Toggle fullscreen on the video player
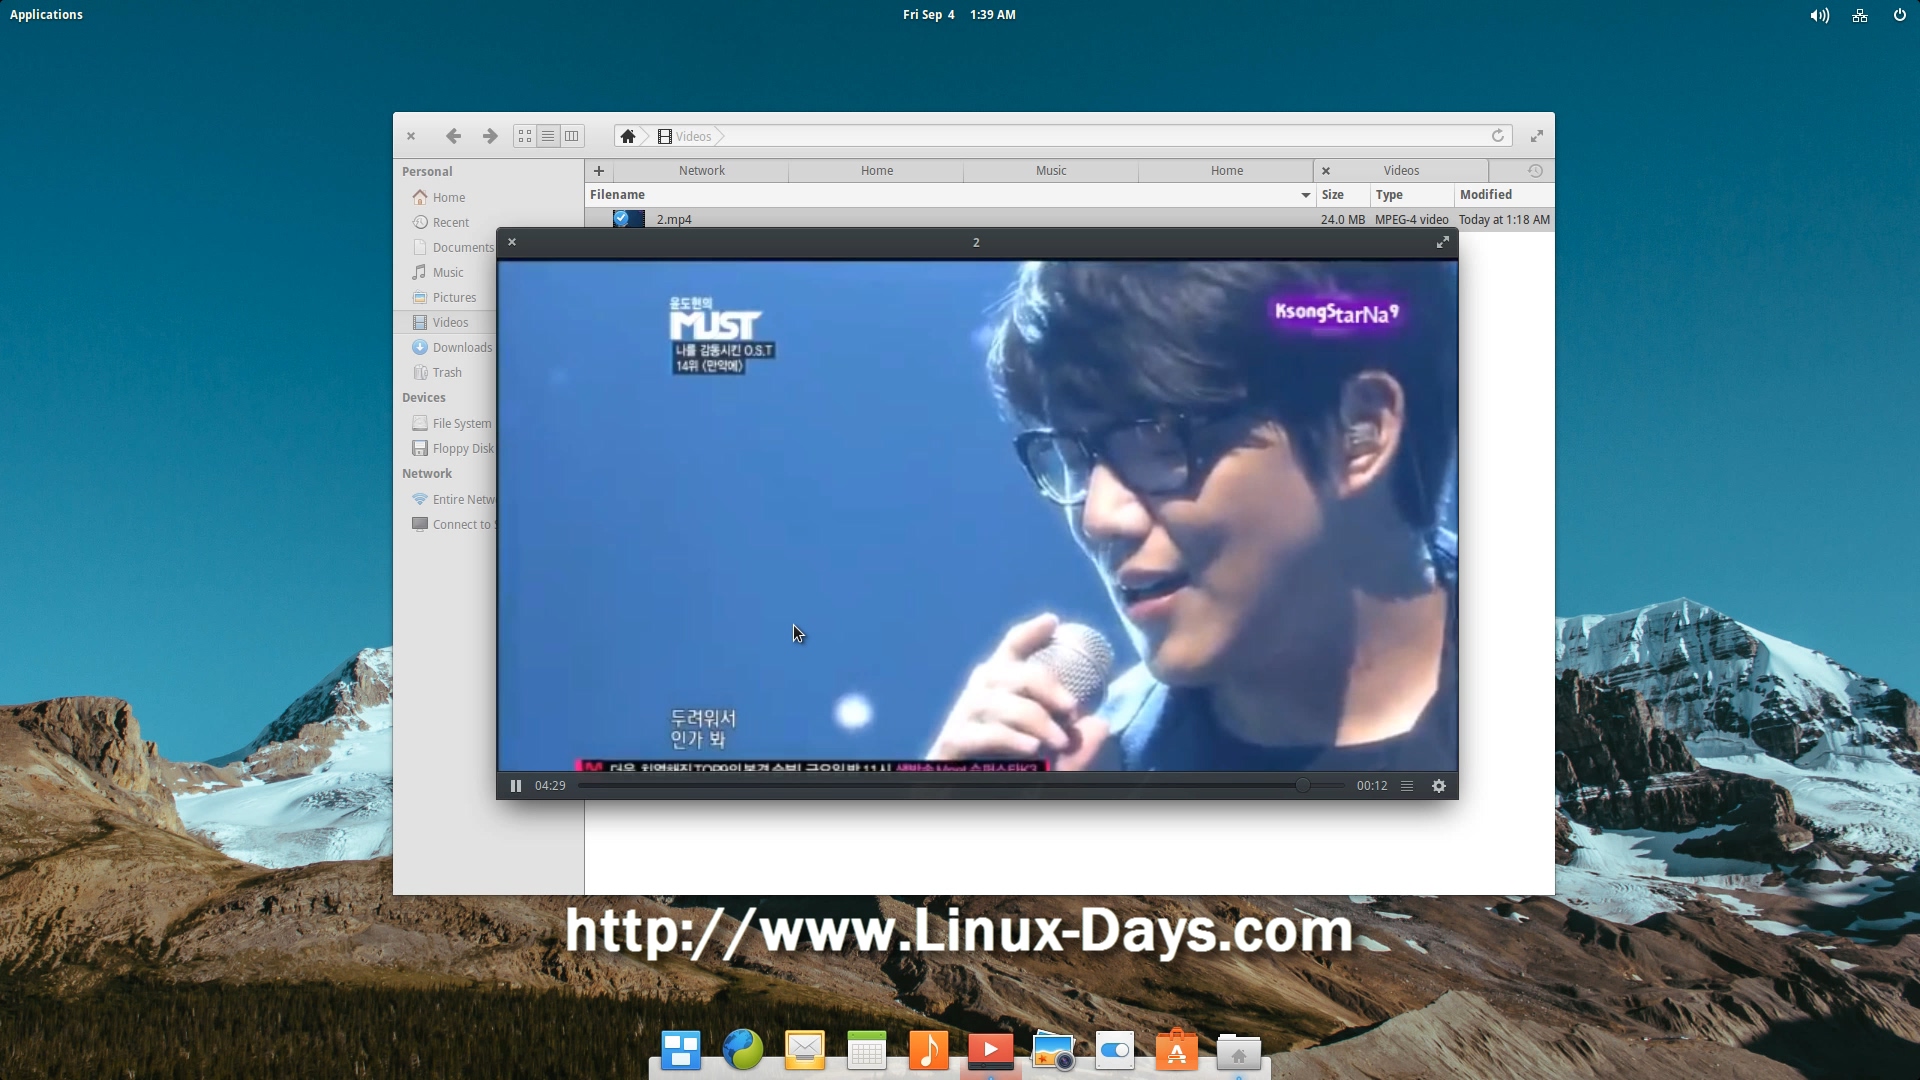This screenshot has width=1920, height=1080. pos(1443,242)
